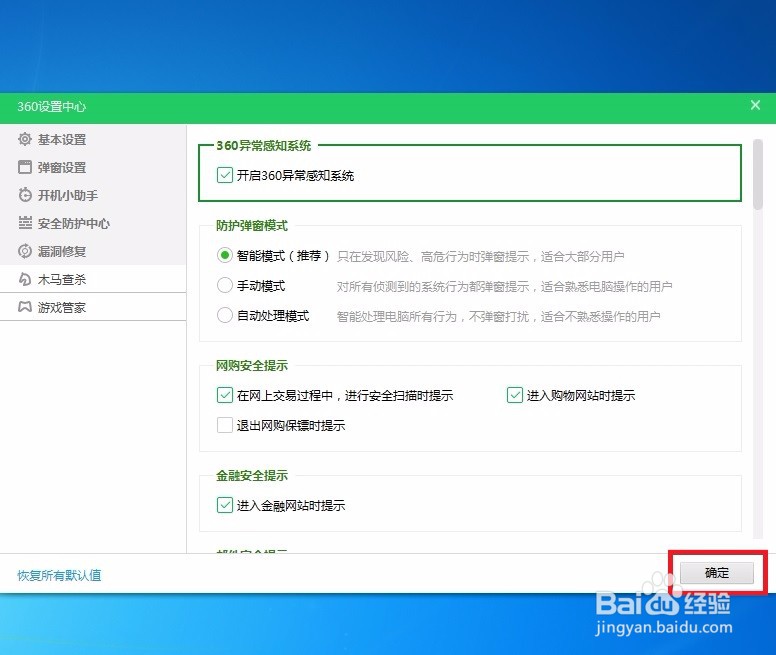Choose 自动处理模式 radio button
Image resolution: width=776 pixels, height=655 pixels.
225,315
